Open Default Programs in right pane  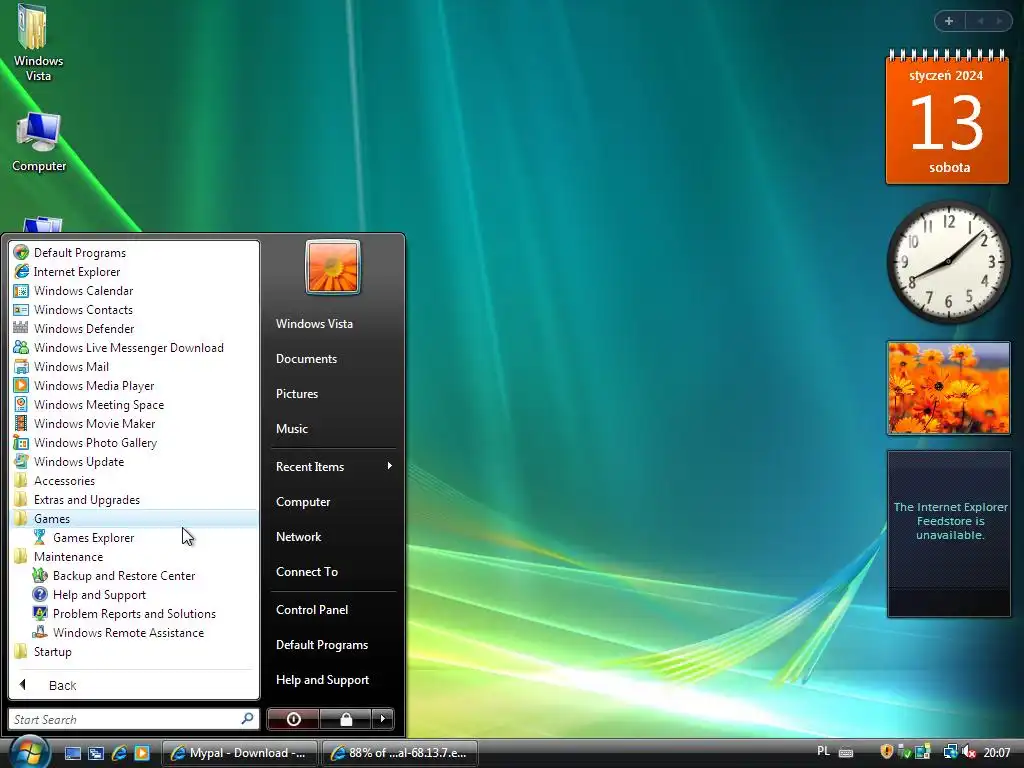coord(322,645)
